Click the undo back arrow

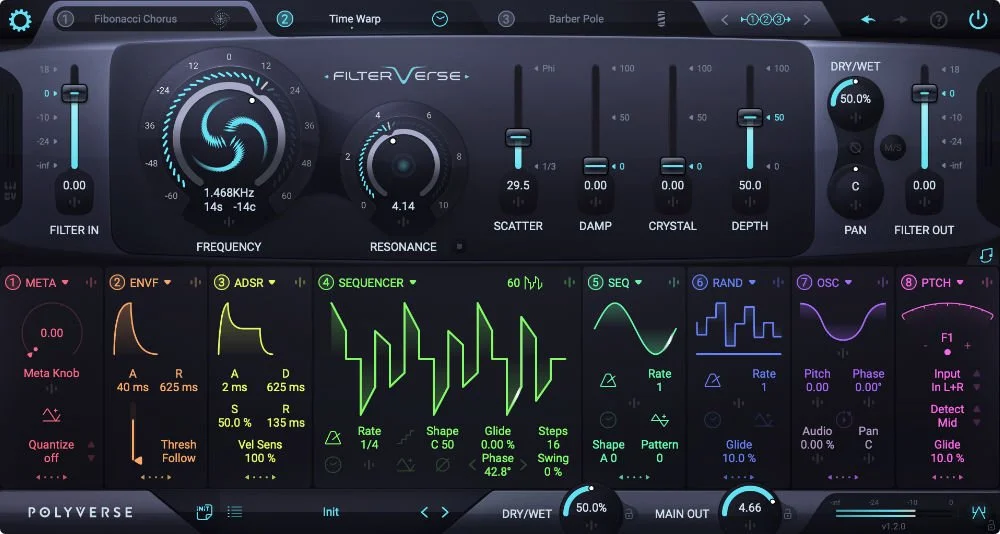pyautogui.click(x=867, y=20)
